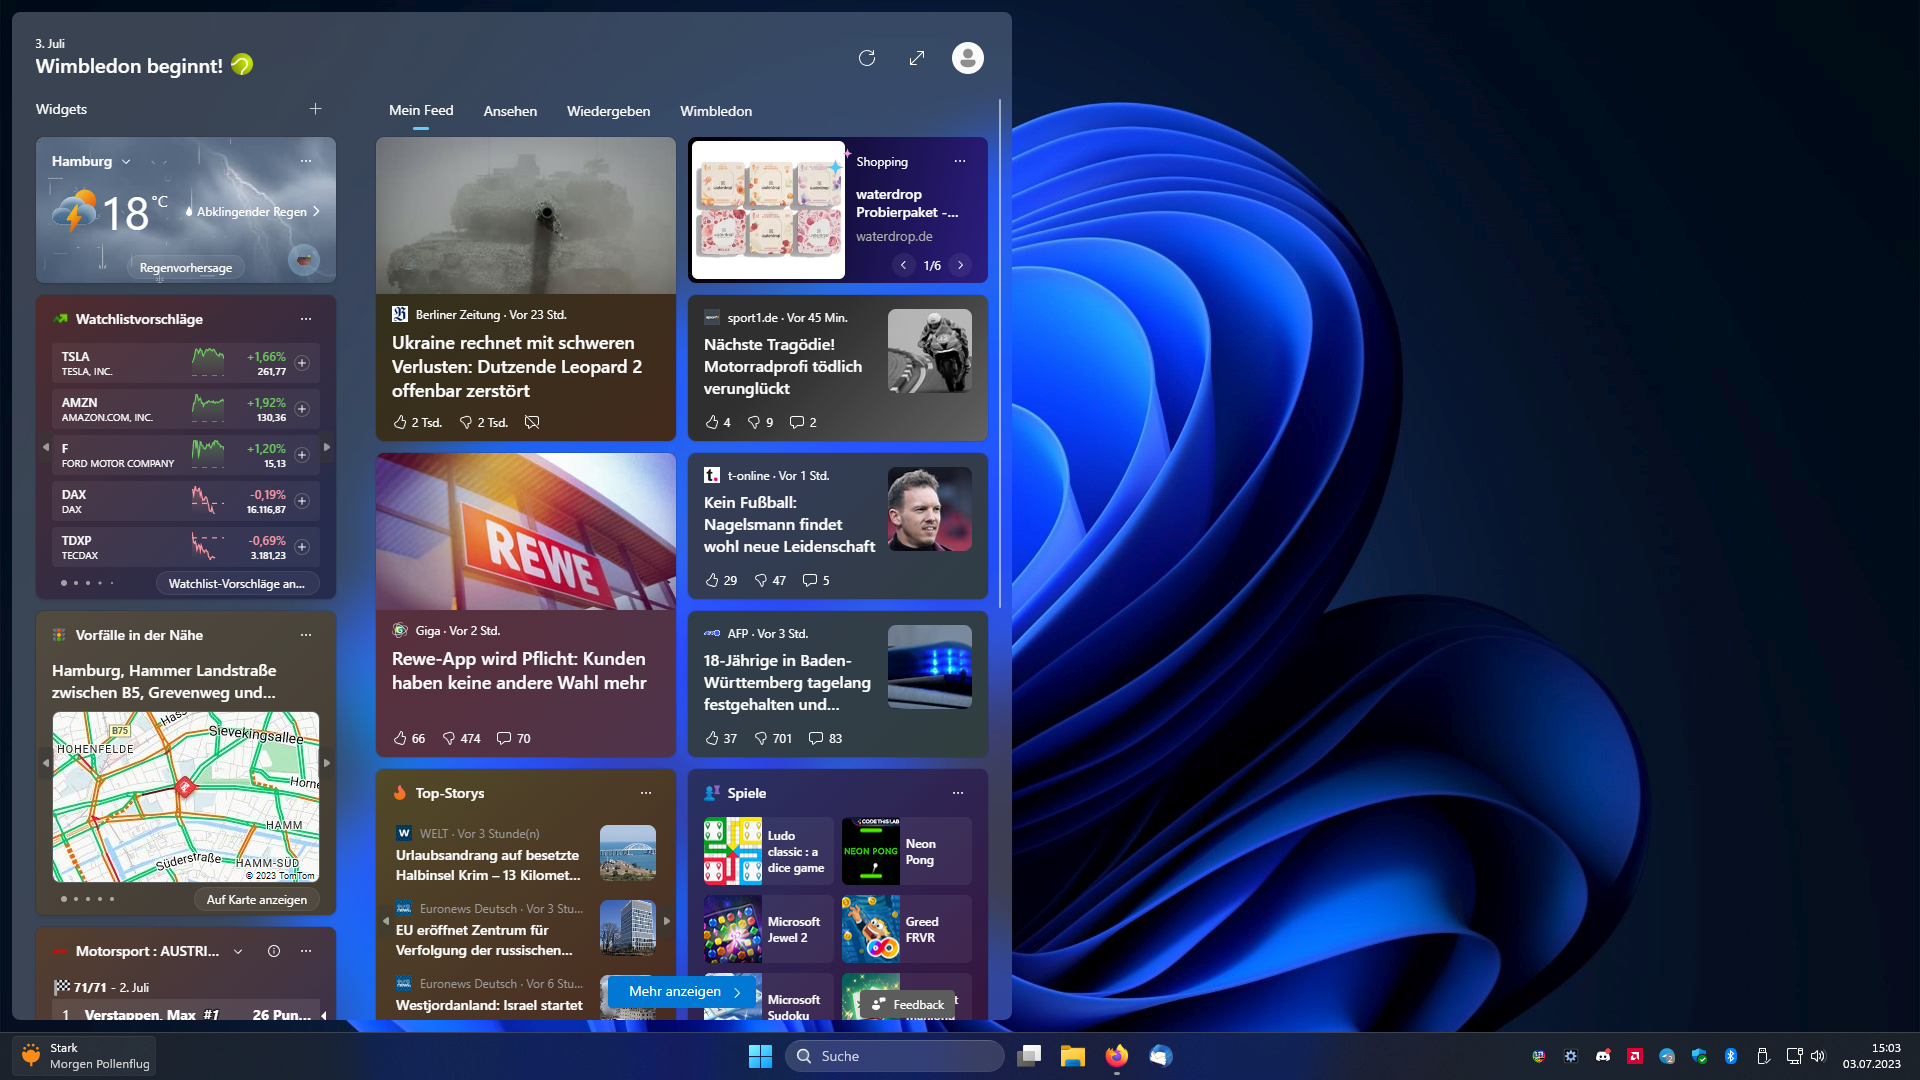This screenshot has height=1080, width=1920.
Task: Show next Top-Storys page arrow
Action: click(667, 921)
